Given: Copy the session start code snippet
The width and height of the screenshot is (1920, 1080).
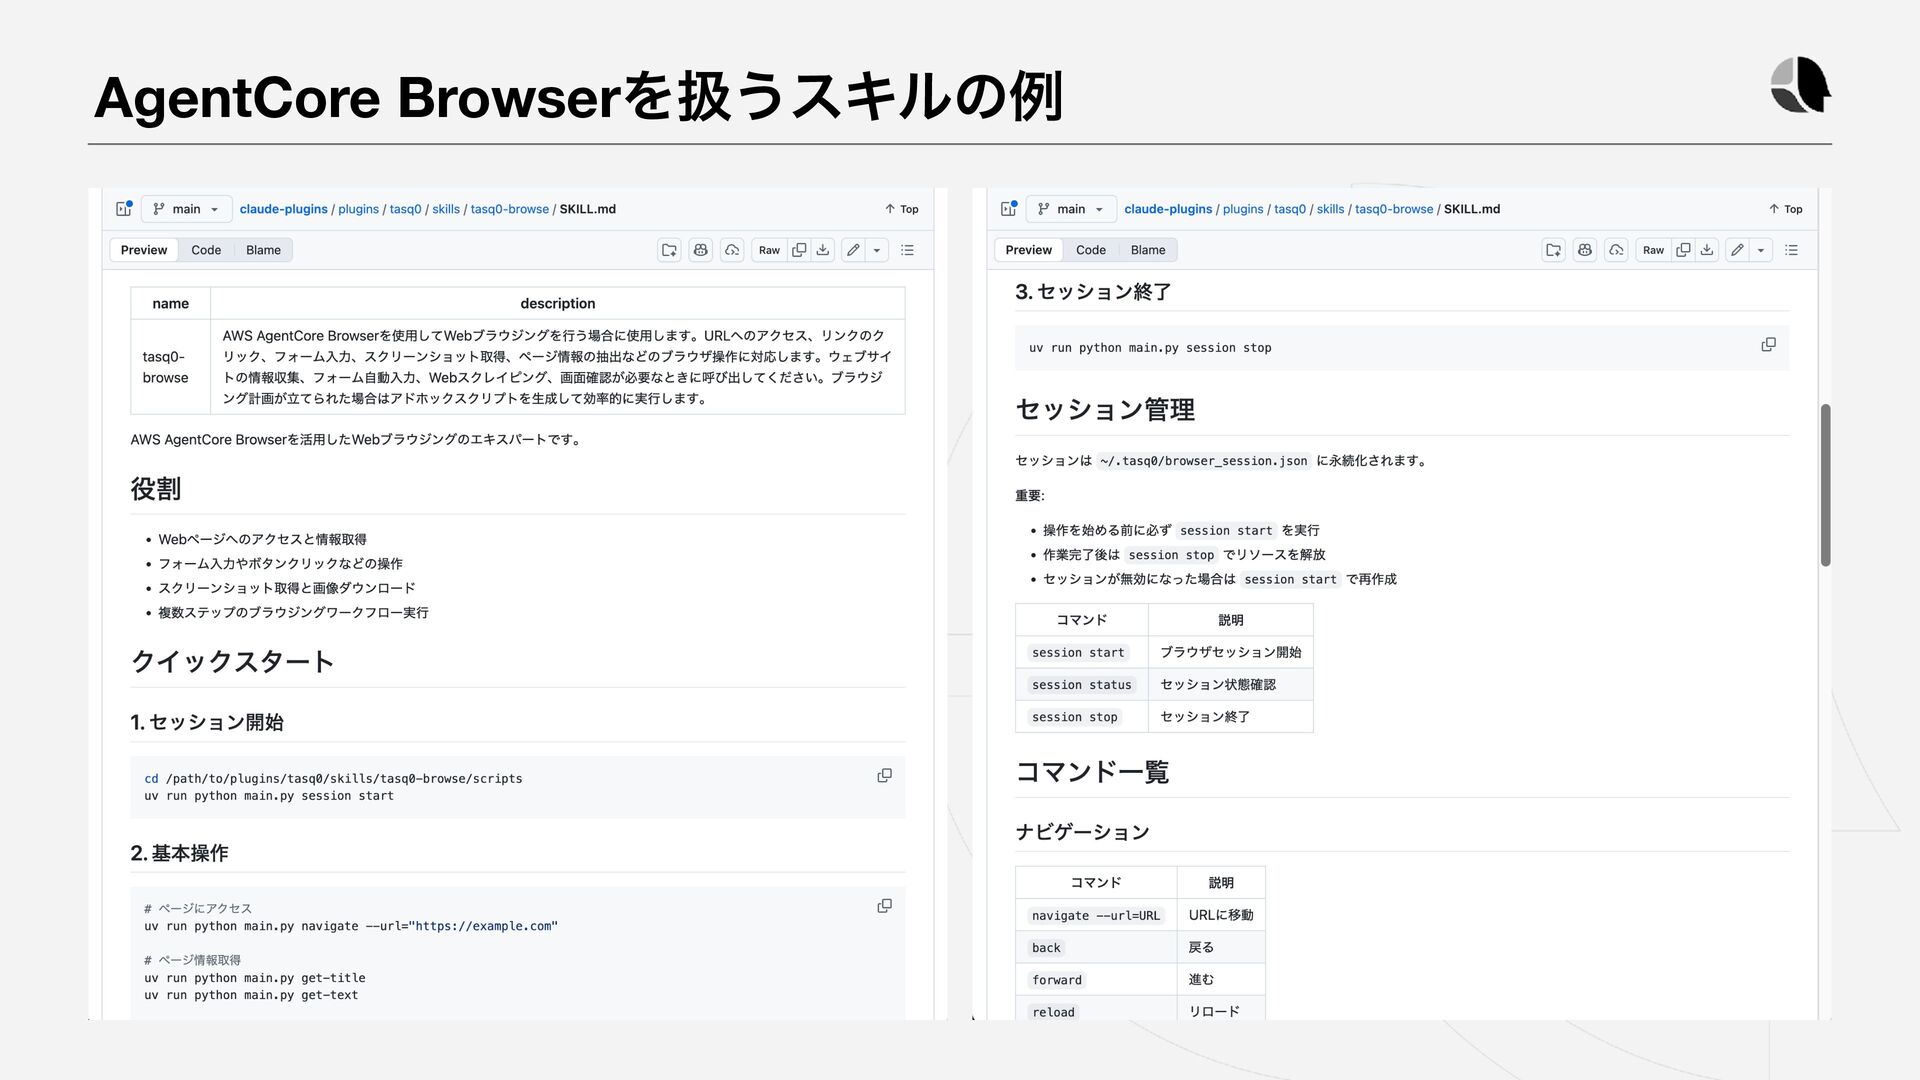Looking at the screenshot, I should (x=884, y=776).
